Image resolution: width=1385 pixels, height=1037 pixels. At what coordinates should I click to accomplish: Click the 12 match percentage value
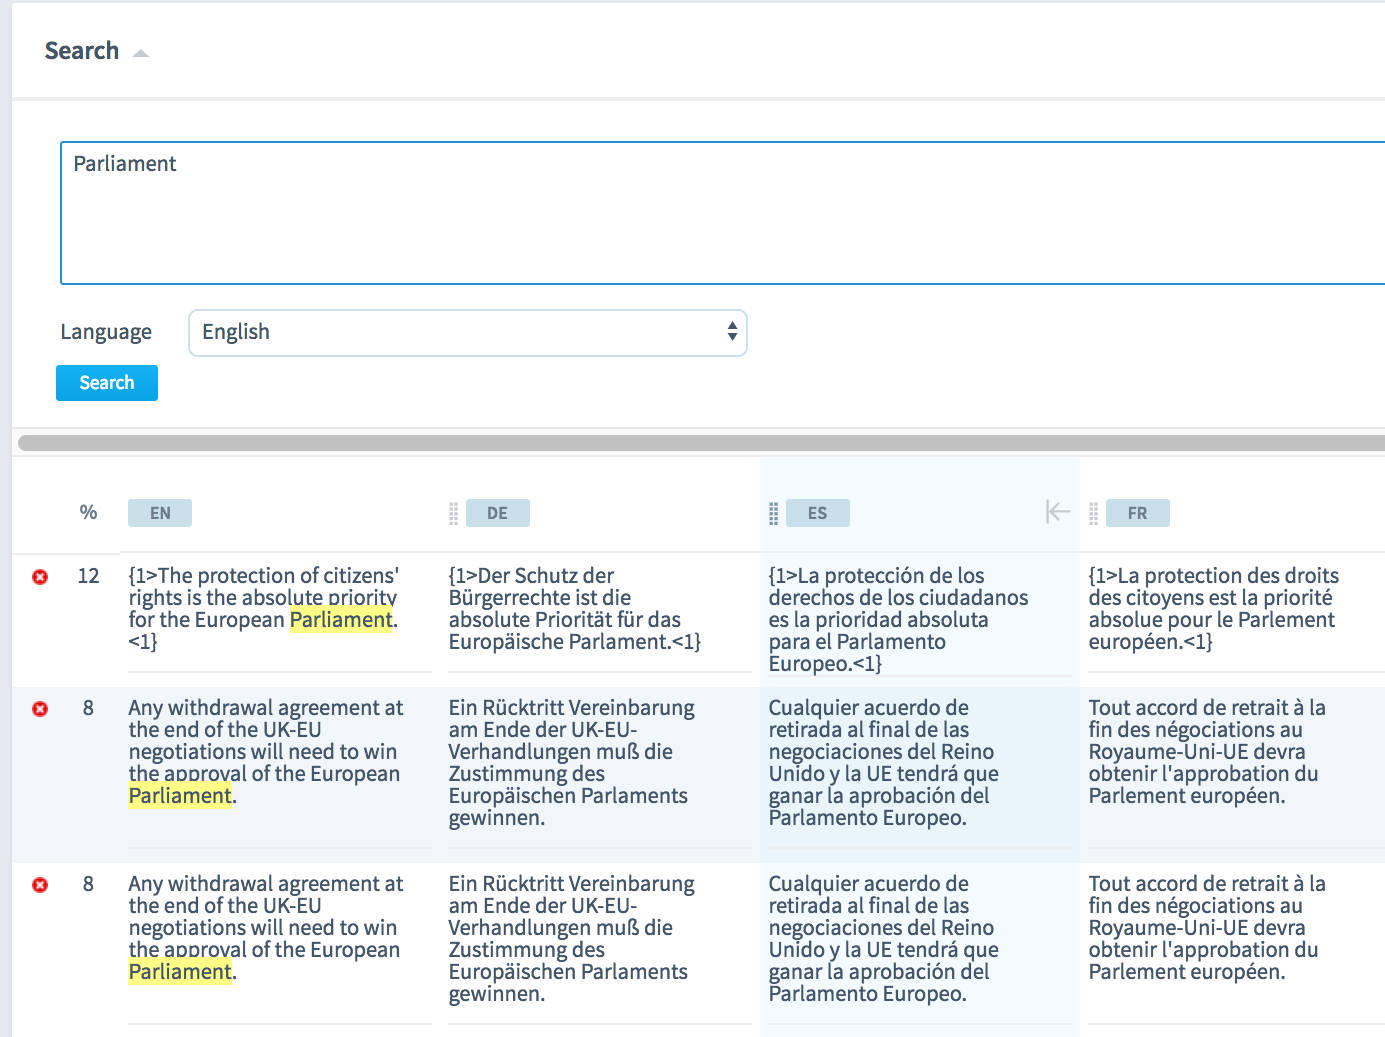[x=88, y=576]
